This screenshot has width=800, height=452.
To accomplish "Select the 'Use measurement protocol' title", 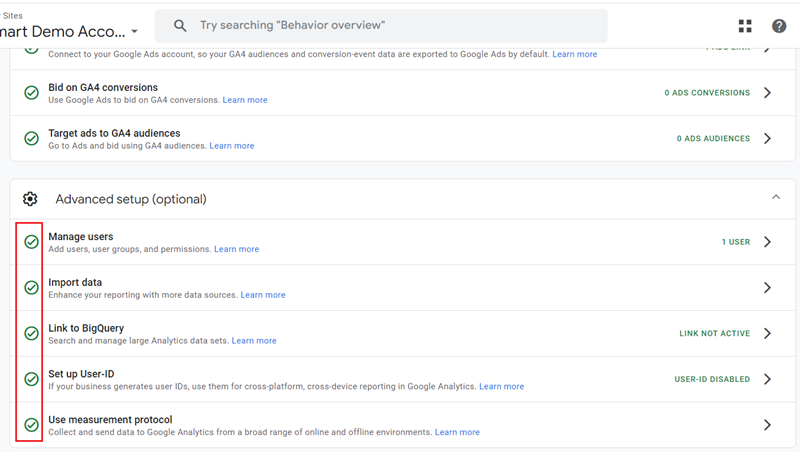I will click(x=110, y=420).
